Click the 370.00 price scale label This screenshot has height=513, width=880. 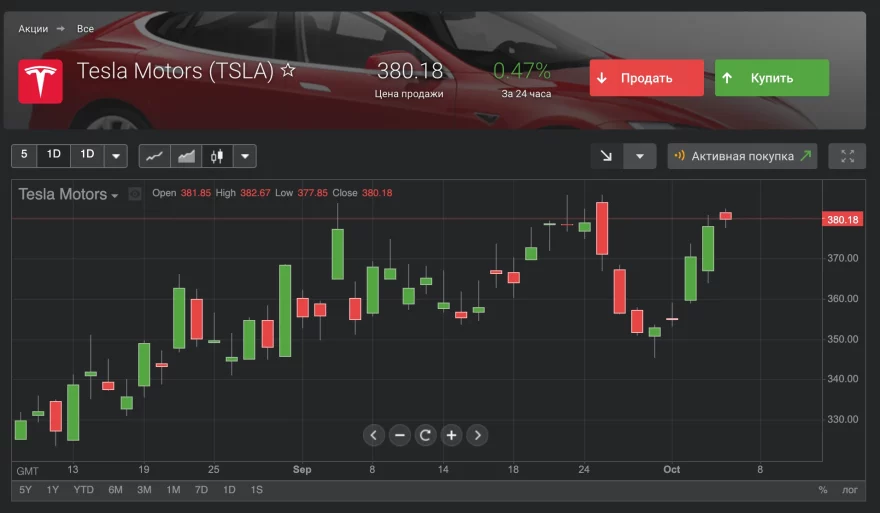[842, 258]
